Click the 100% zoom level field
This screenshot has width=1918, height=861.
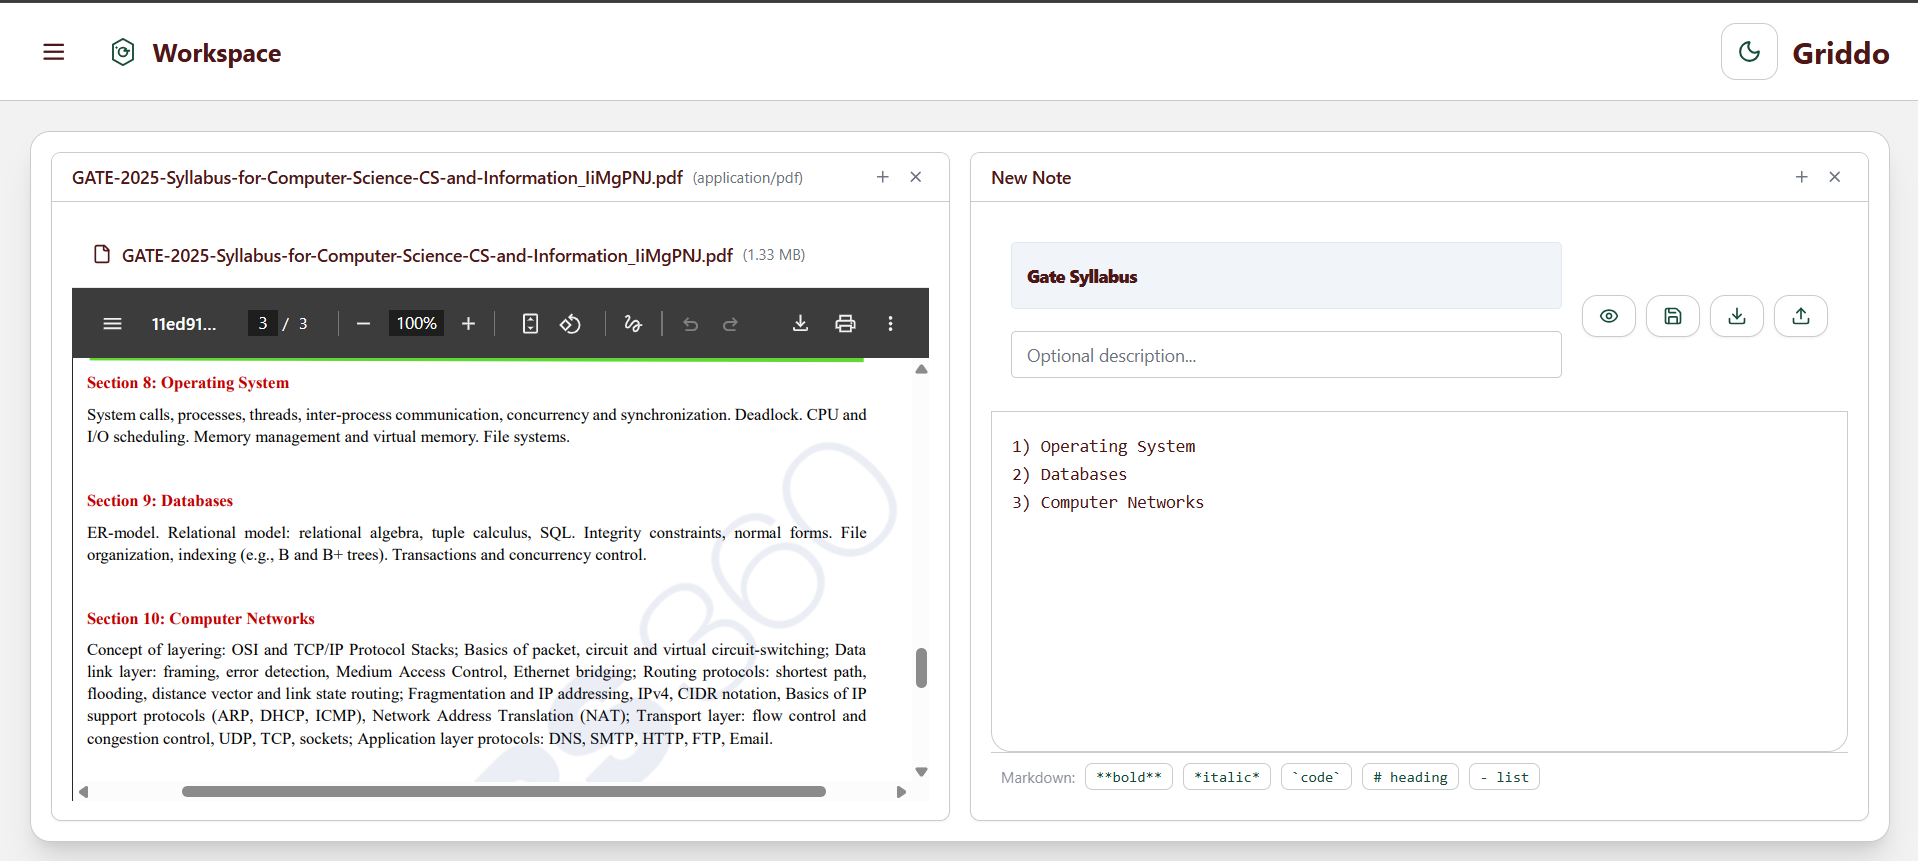[416, 323]
